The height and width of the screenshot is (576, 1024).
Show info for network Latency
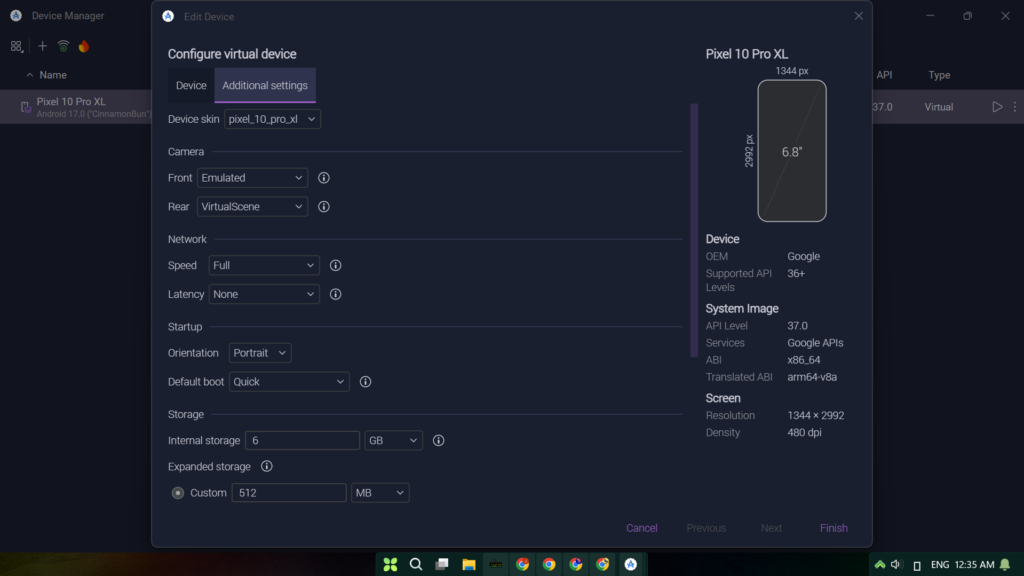click(x=335, y=294)
